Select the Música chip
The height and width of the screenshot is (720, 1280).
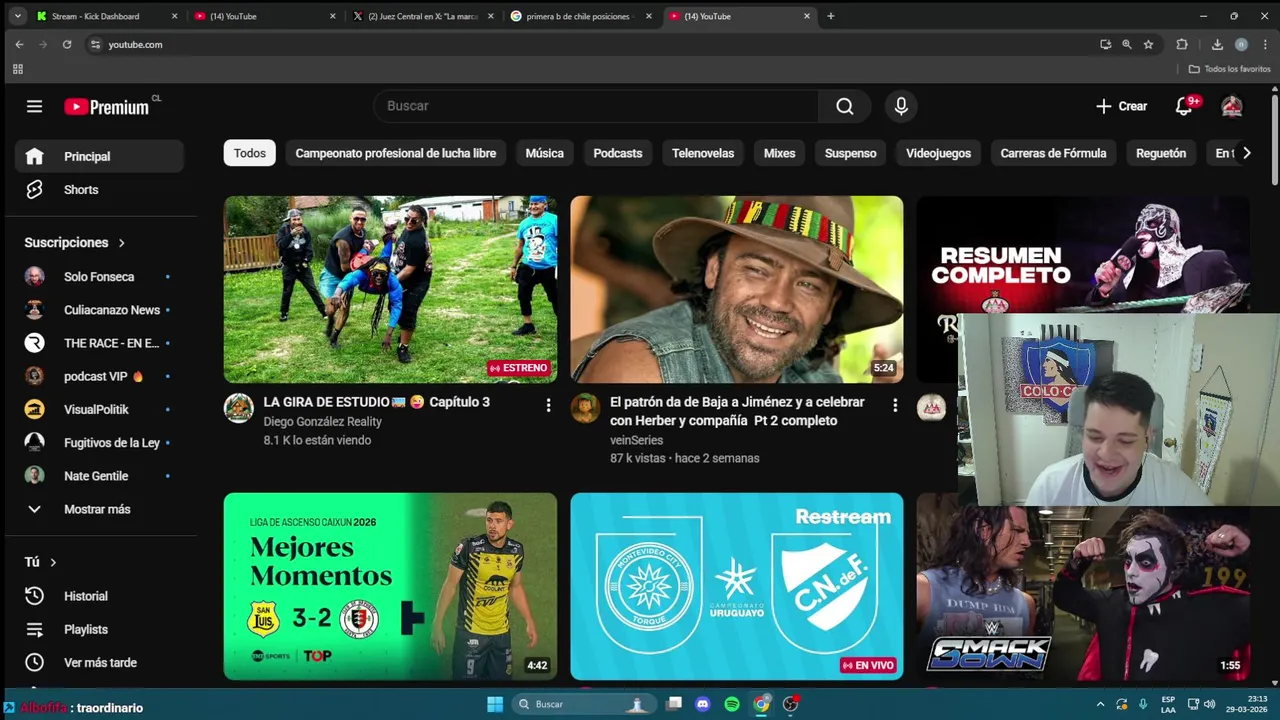tap(545, 153)
